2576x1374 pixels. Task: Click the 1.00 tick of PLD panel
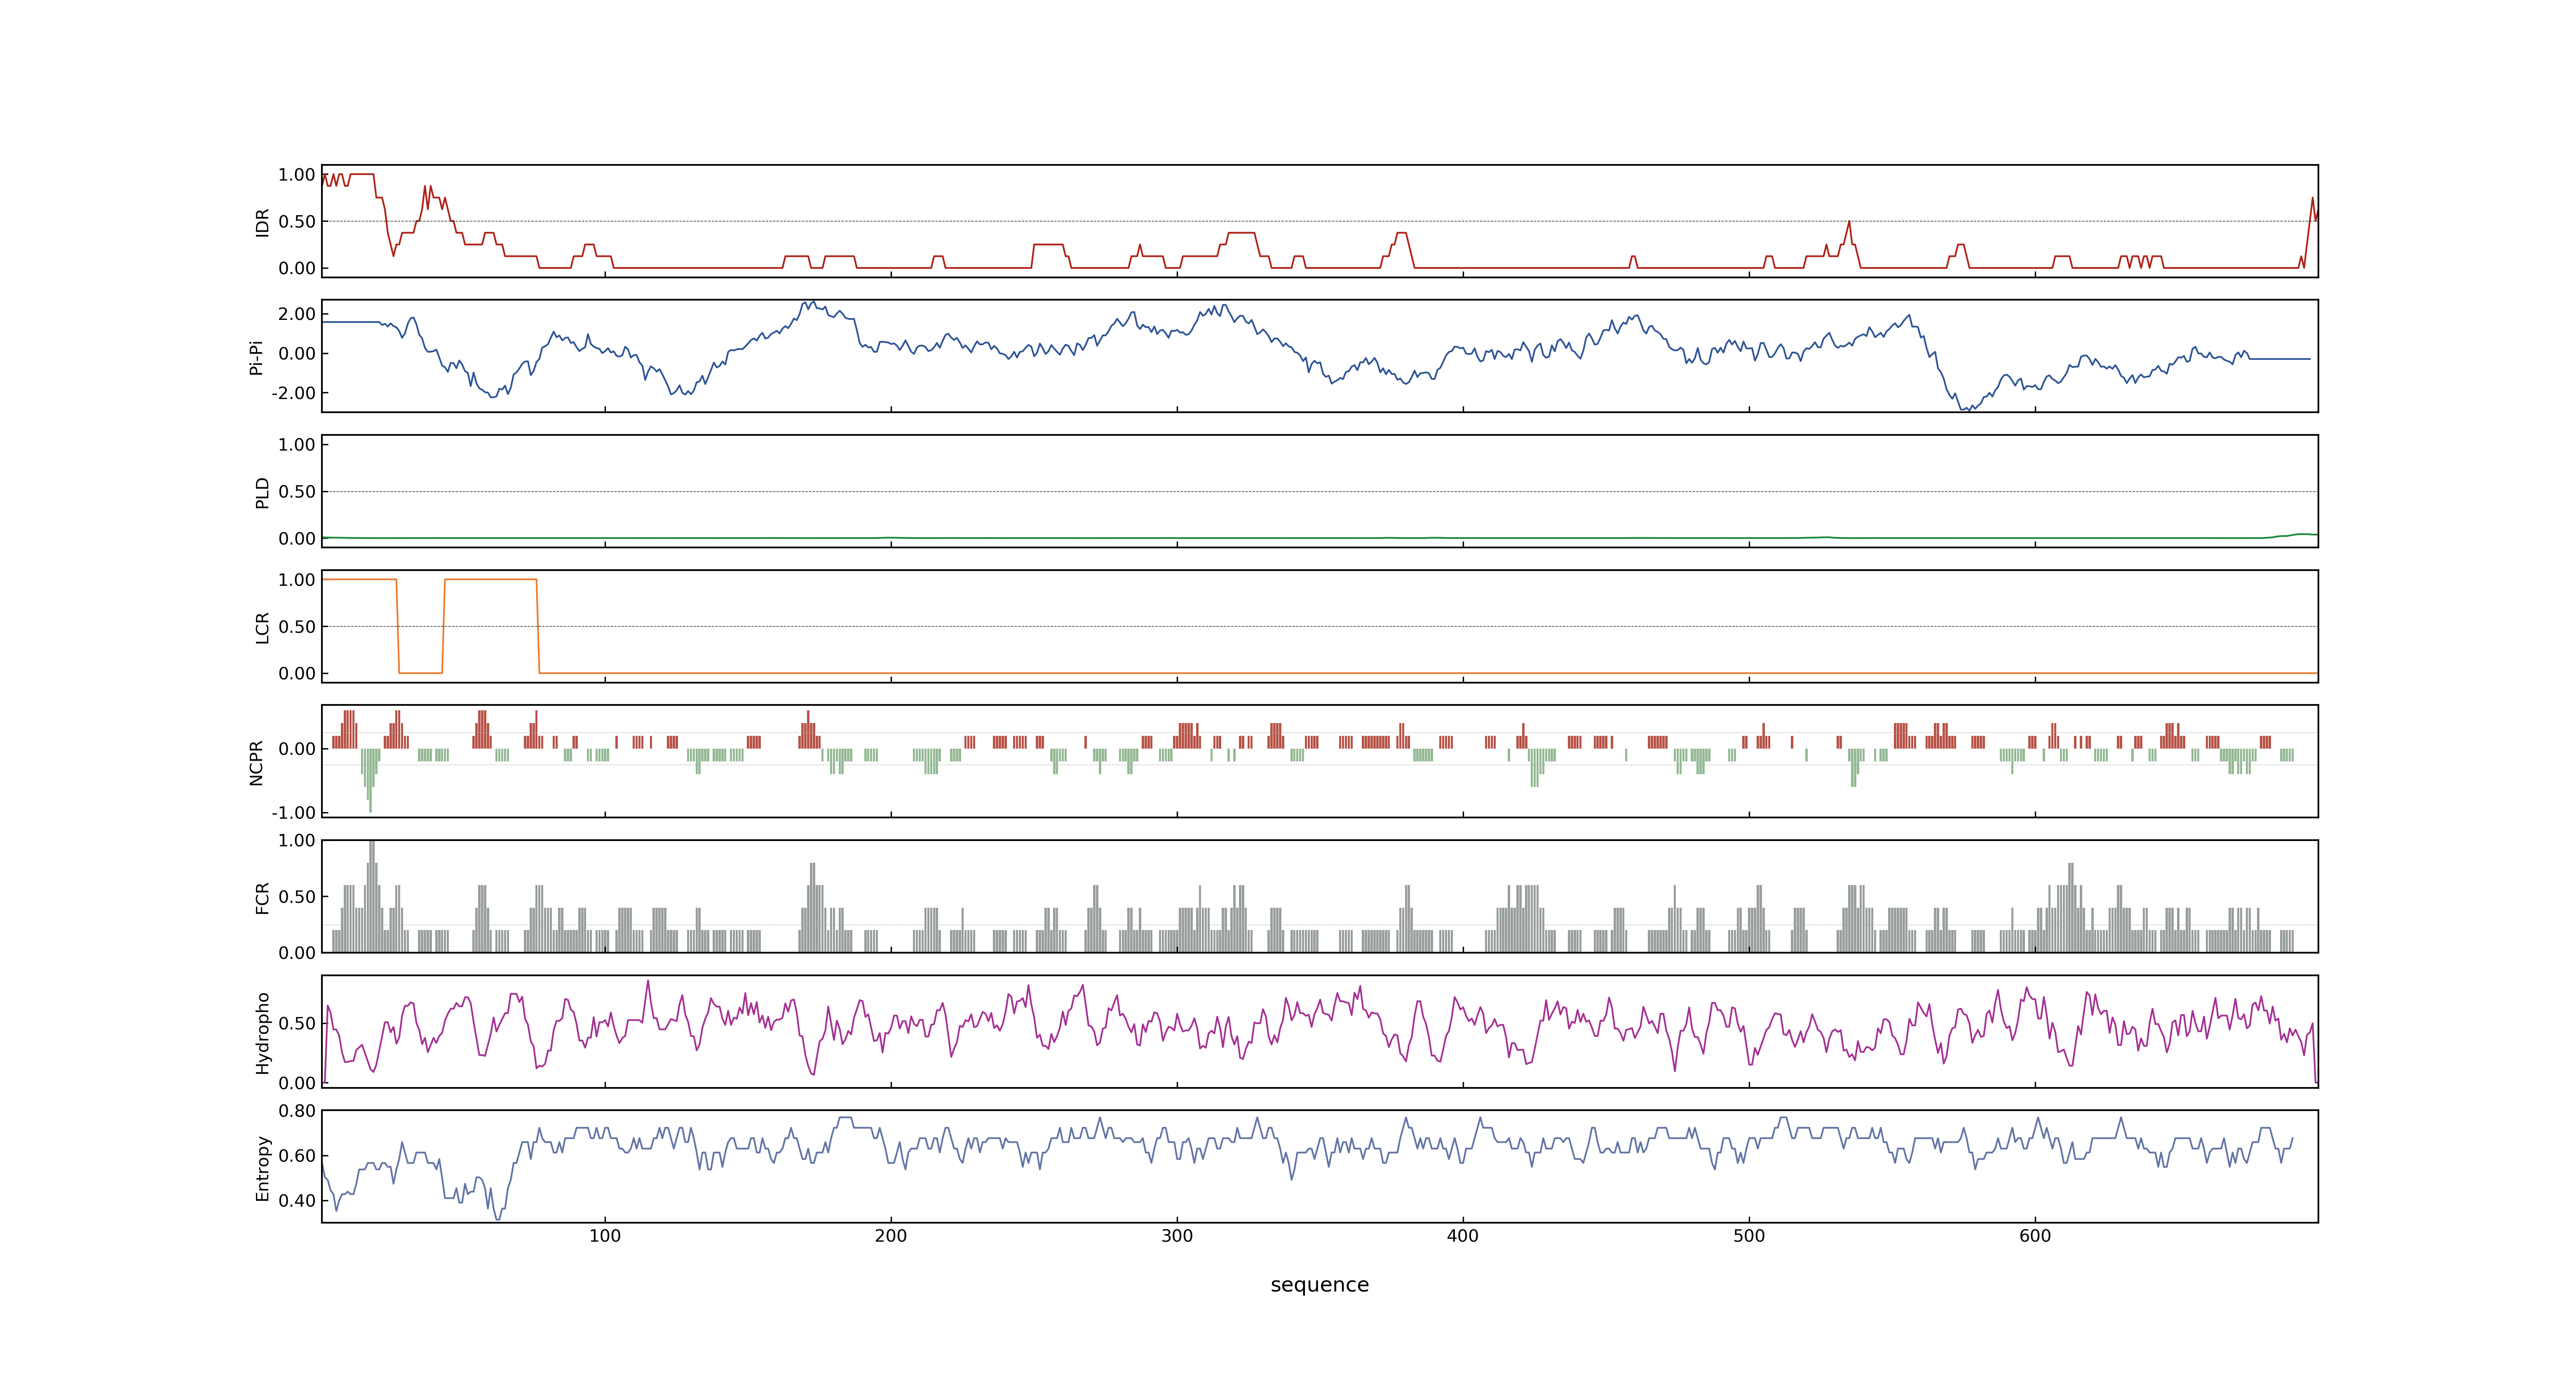(x=297, y=445)
